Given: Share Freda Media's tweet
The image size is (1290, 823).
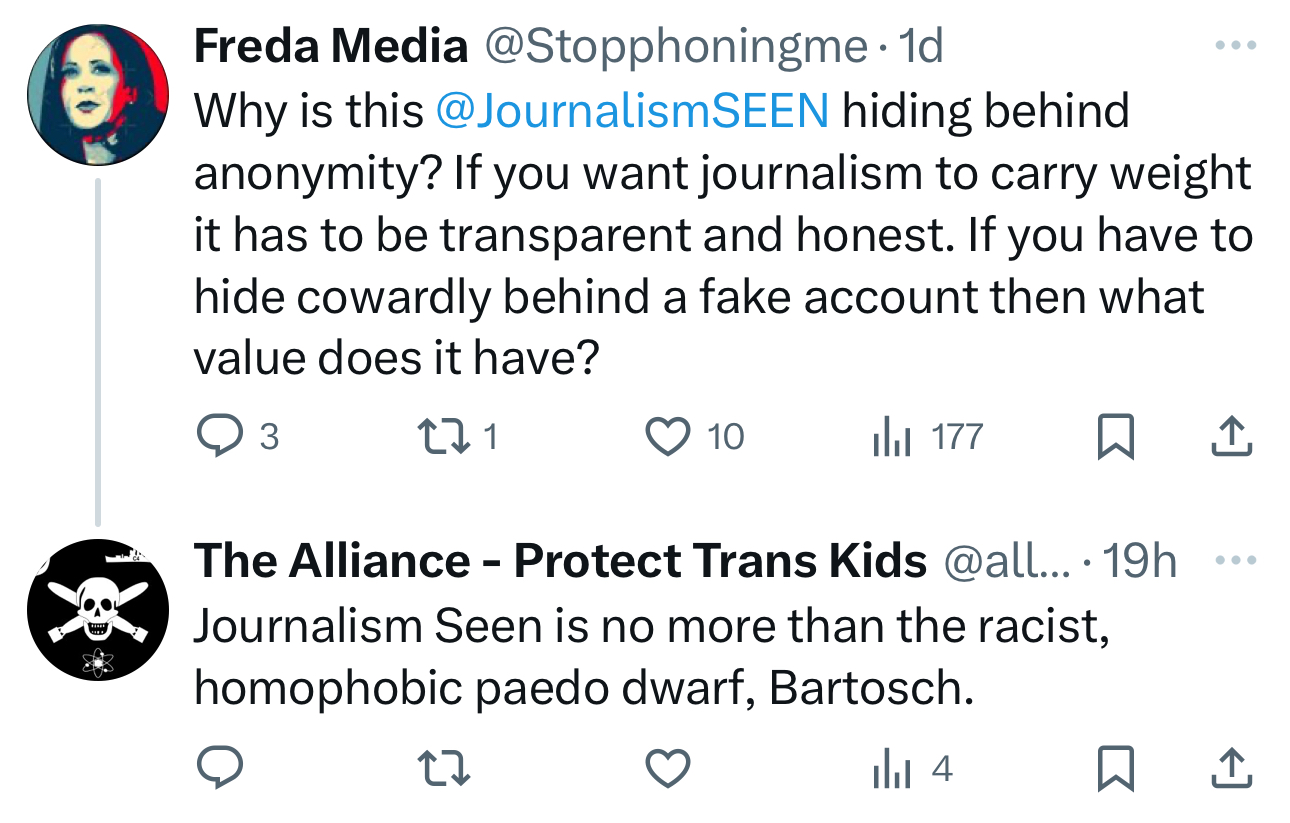Looking at the screenshot, I should [1231, 437].
